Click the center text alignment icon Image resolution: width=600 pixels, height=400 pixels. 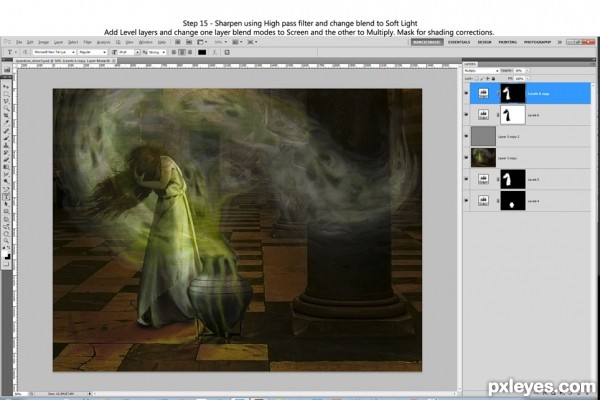click(x=183, y=52)
